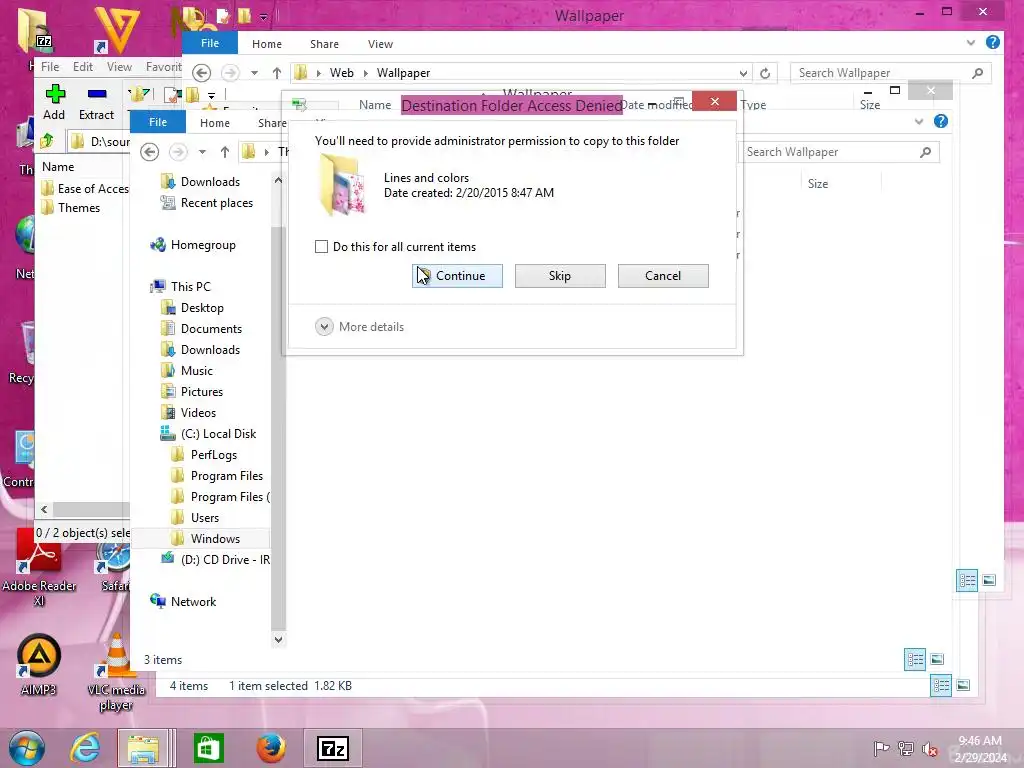Open address bar history dropdown for Wallpaper path
This screenshot has width=1024, height=768.
click(743, 73)
